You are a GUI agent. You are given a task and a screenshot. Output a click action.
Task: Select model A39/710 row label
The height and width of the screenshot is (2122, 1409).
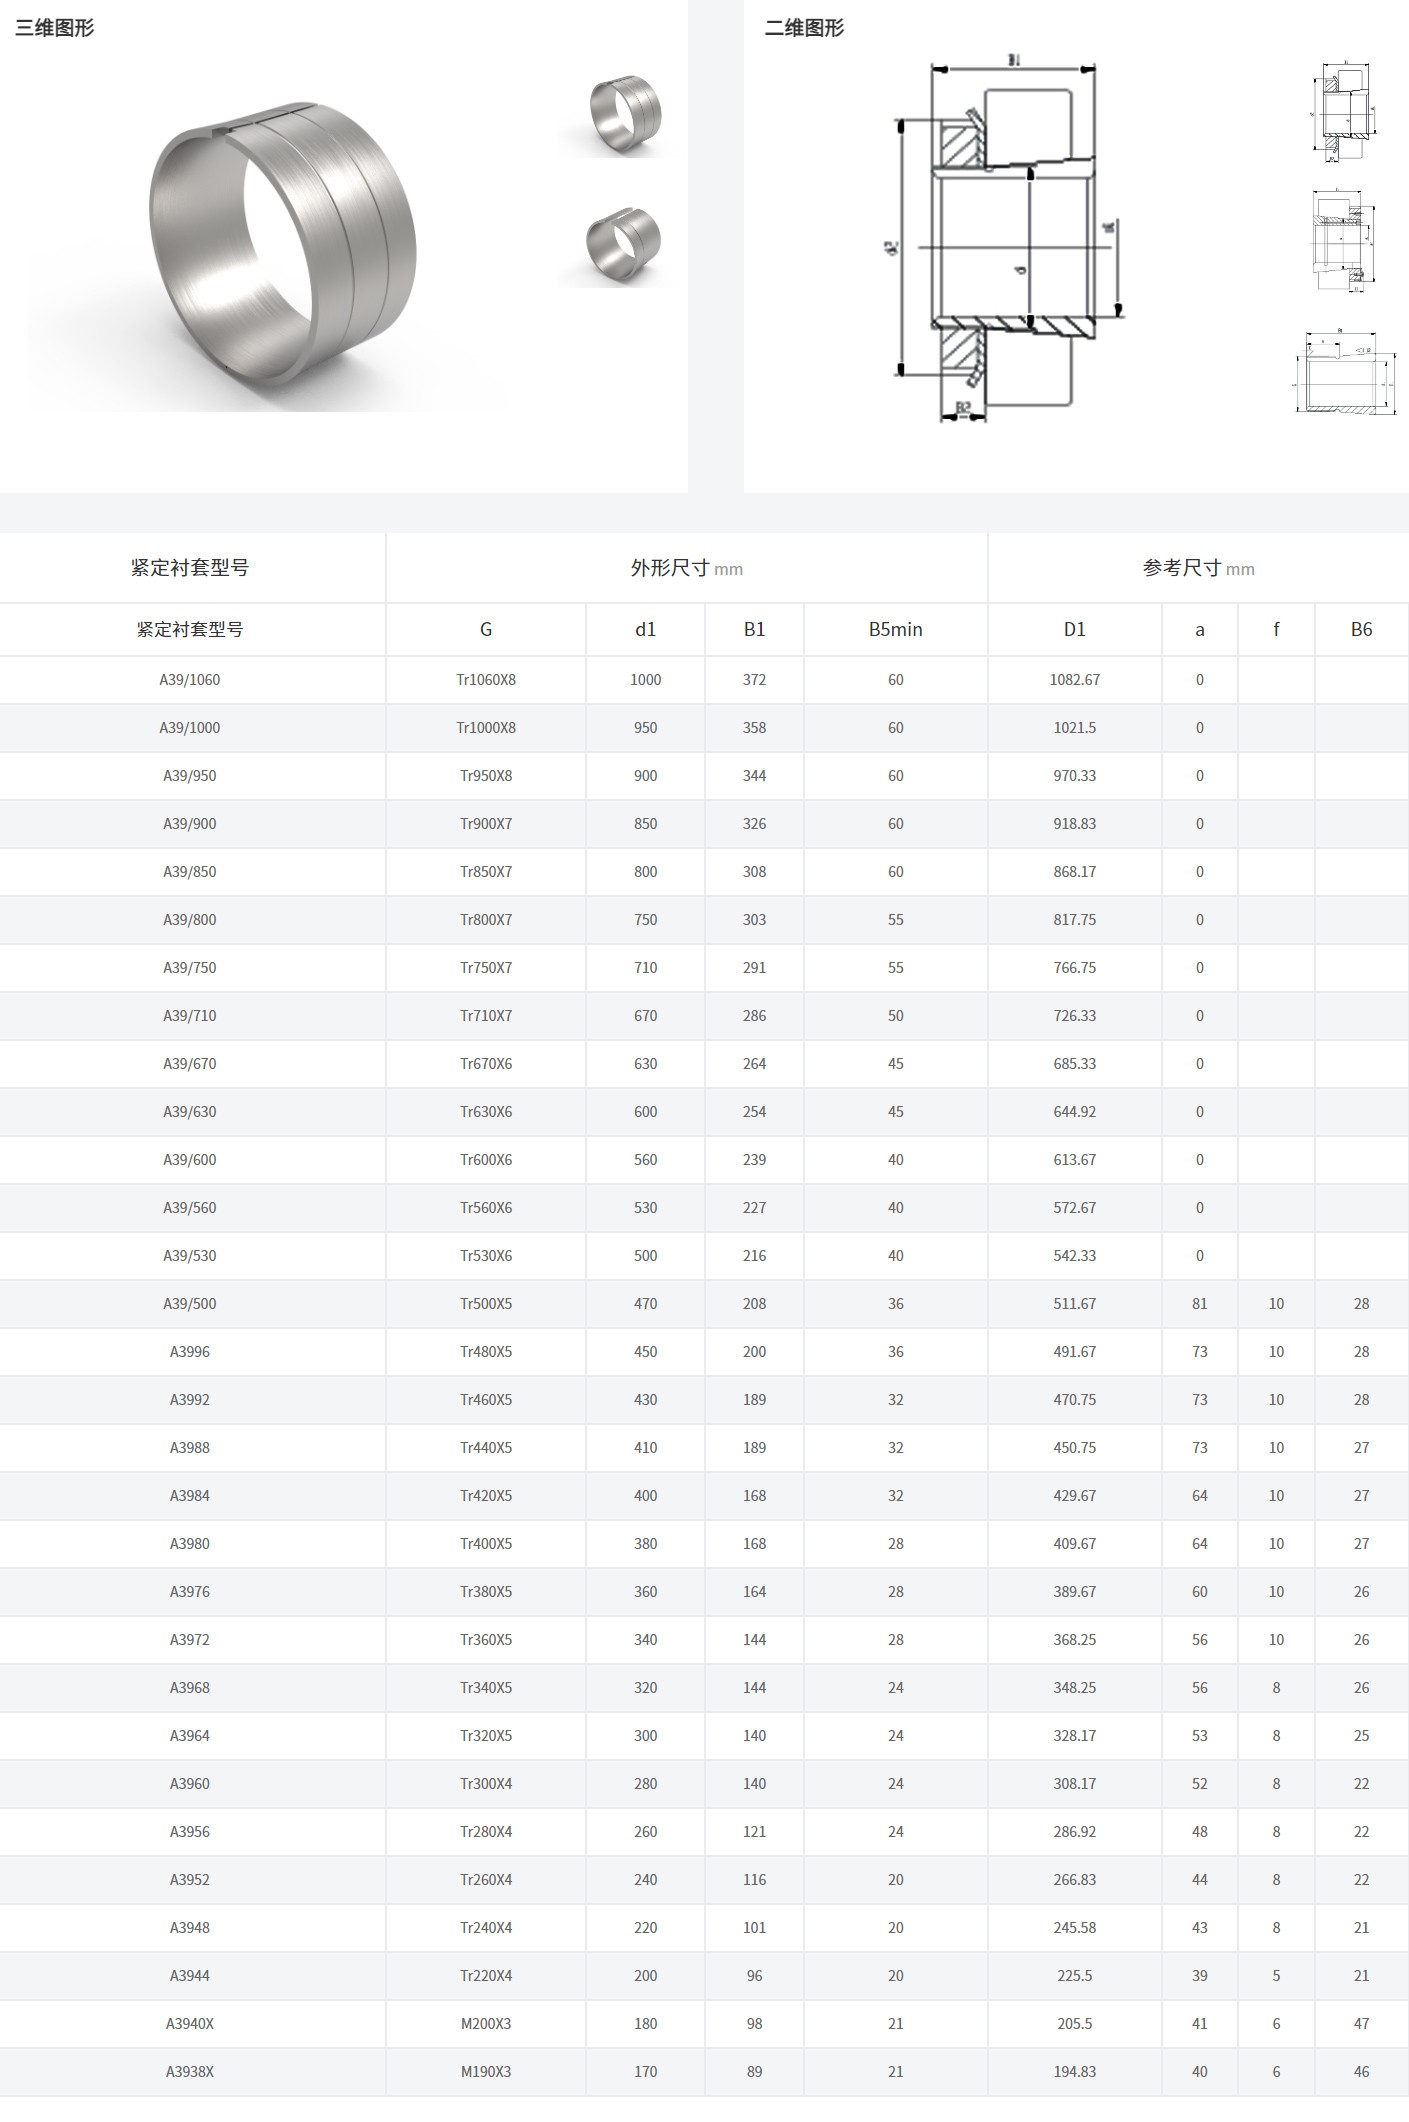[190, 1016]
